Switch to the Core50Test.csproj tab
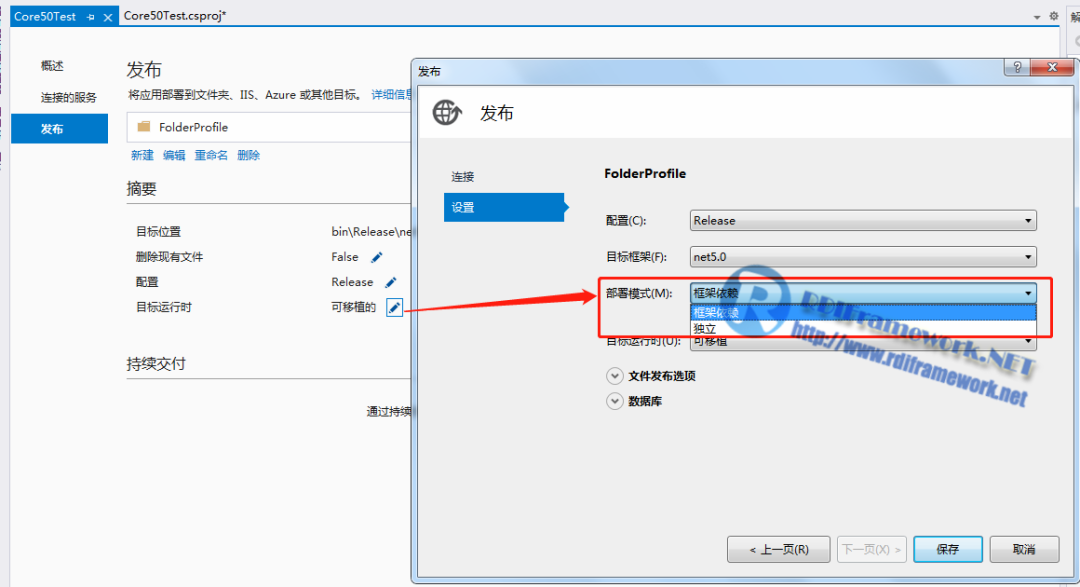1080x587 pixels. point(175,17)
